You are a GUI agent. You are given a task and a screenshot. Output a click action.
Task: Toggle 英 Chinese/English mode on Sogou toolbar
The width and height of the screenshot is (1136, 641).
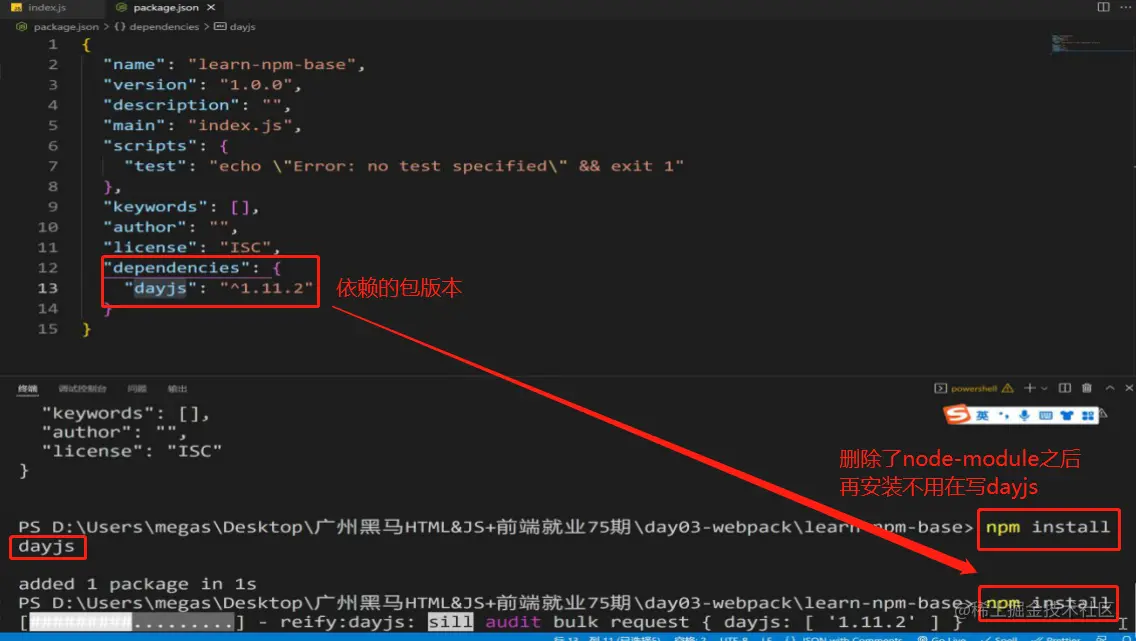pos(983,415)
